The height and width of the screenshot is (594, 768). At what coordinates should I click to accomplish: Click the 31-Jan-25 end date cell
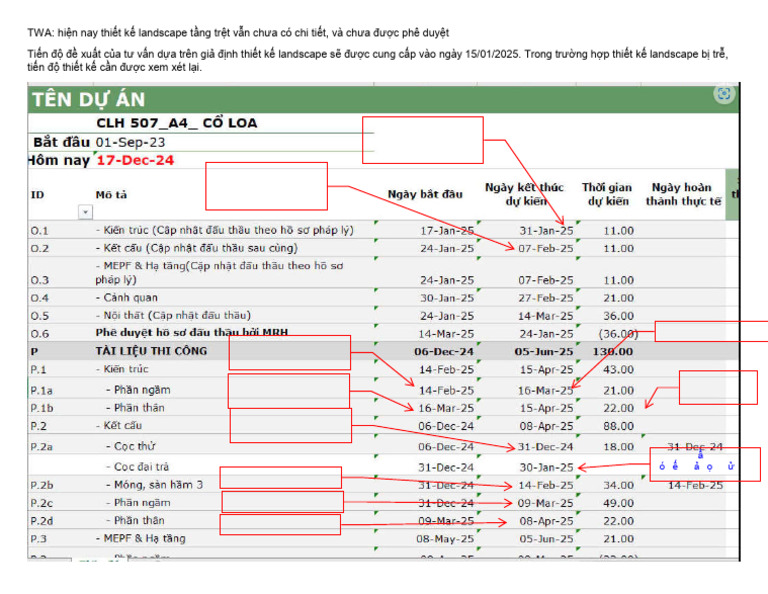tap(546, 231)
